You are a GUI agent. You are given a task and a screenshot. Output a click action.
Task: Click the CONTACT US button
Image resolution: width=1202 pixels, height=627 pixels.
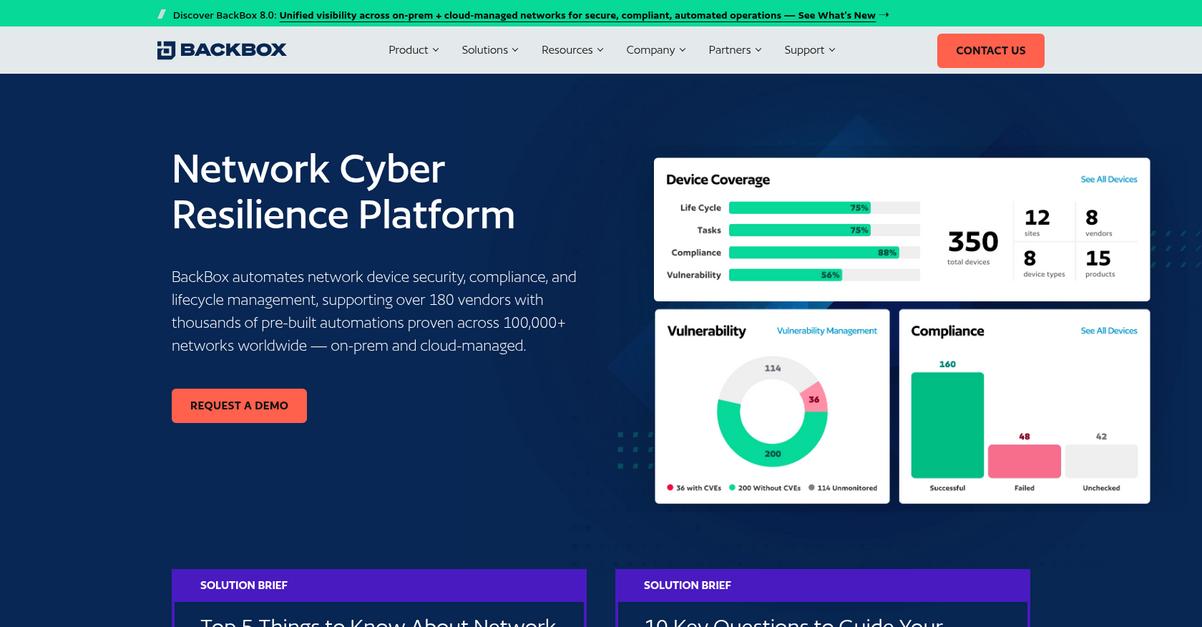click(x=990, y=51)
